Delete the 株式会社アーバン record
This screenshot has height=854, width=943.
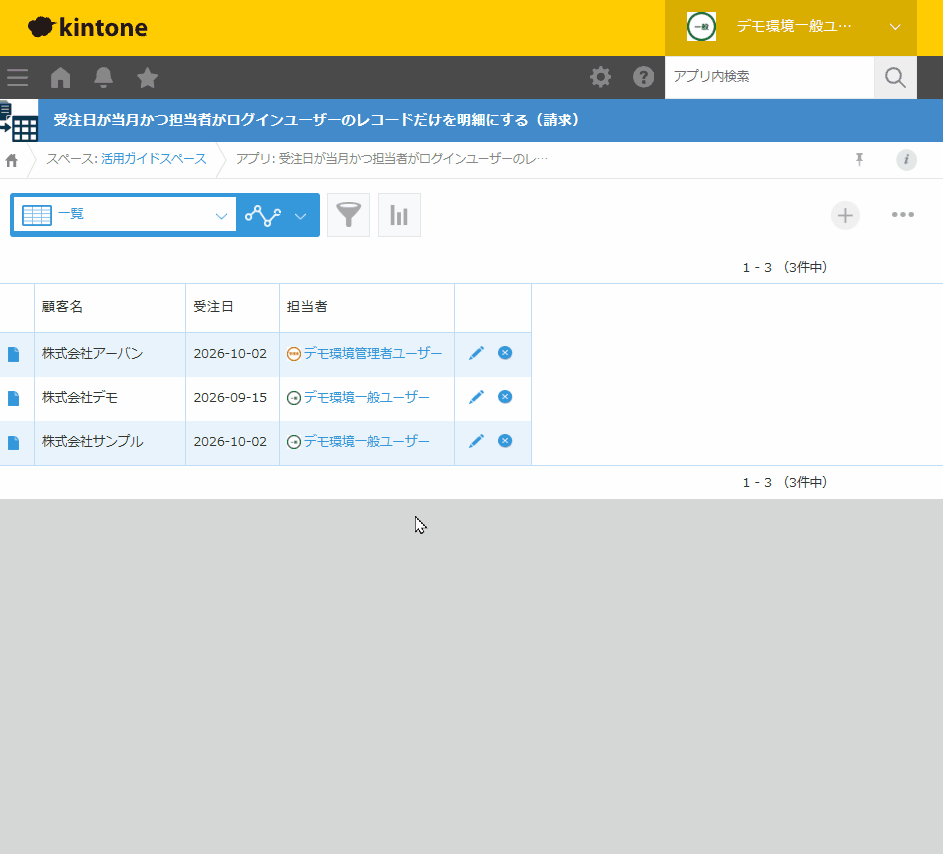[x=505, y=353]
